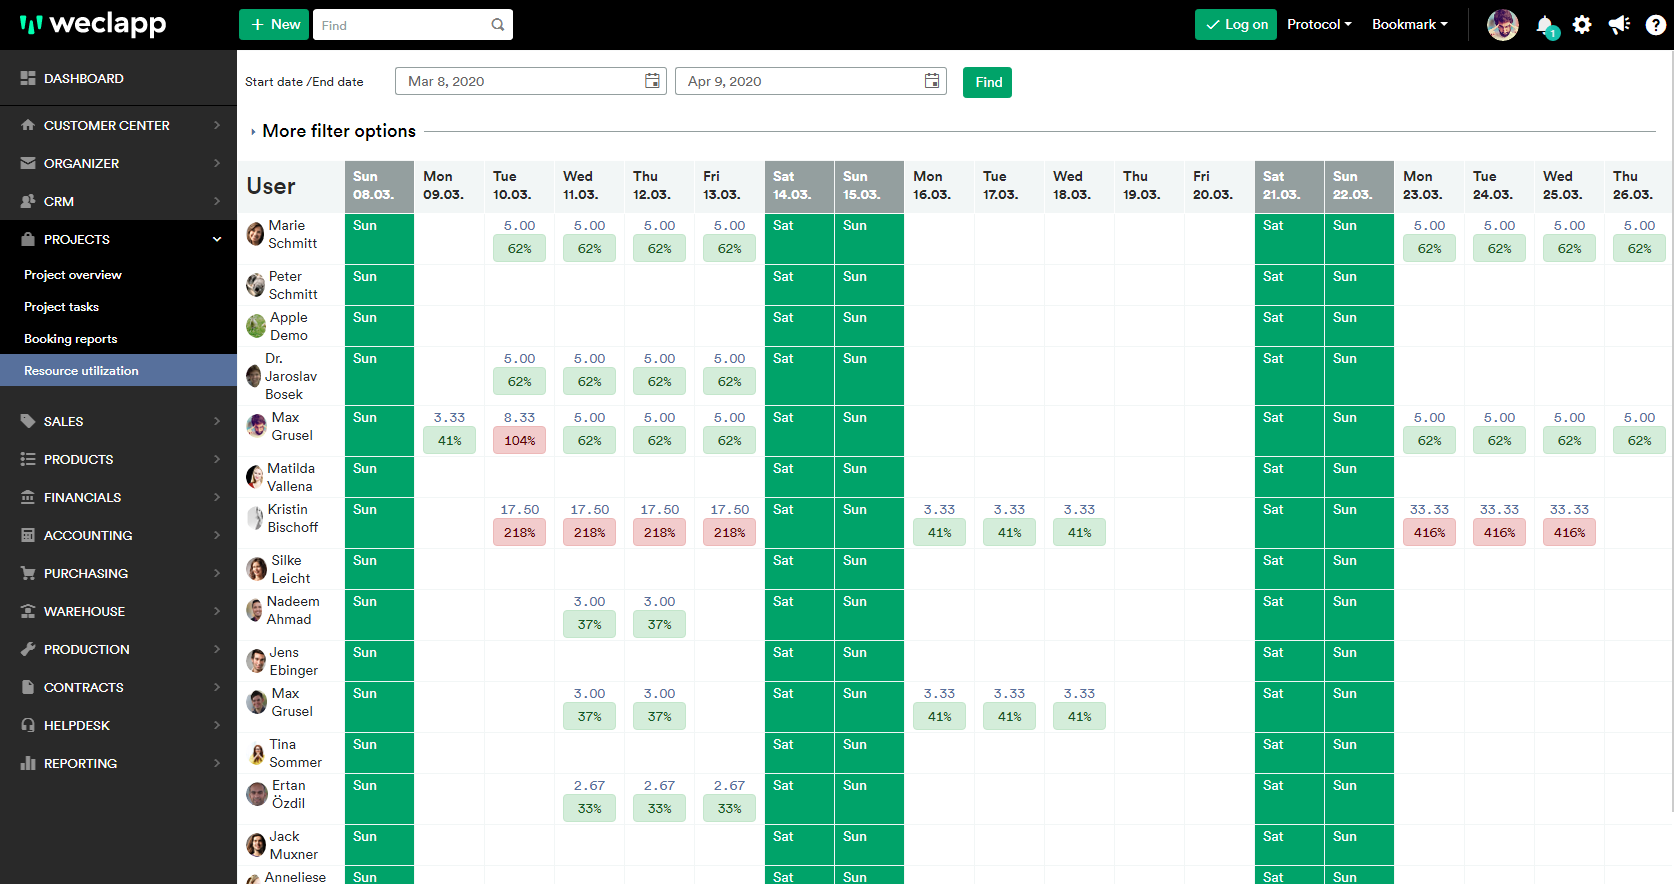Viewport: 1674px width, 884px height.
Task: Open calendar picker for end date
Action: click(932, 81)
